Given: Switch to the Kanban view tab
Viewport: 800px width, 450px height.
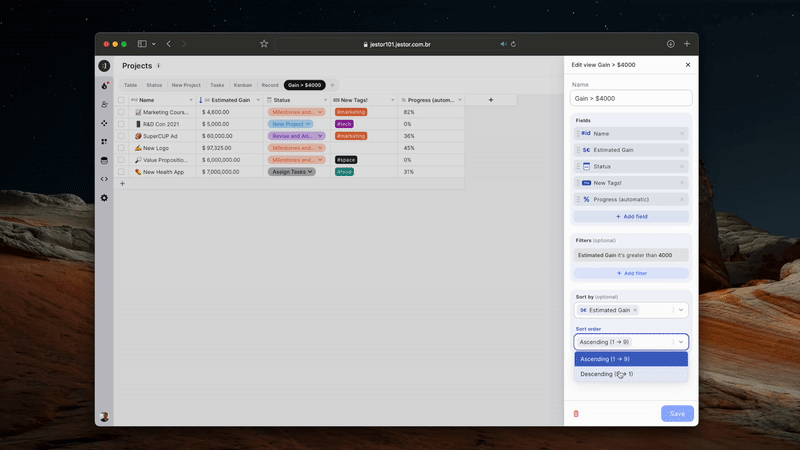Looking at the screenshot, I should click(x=243, y=85).
